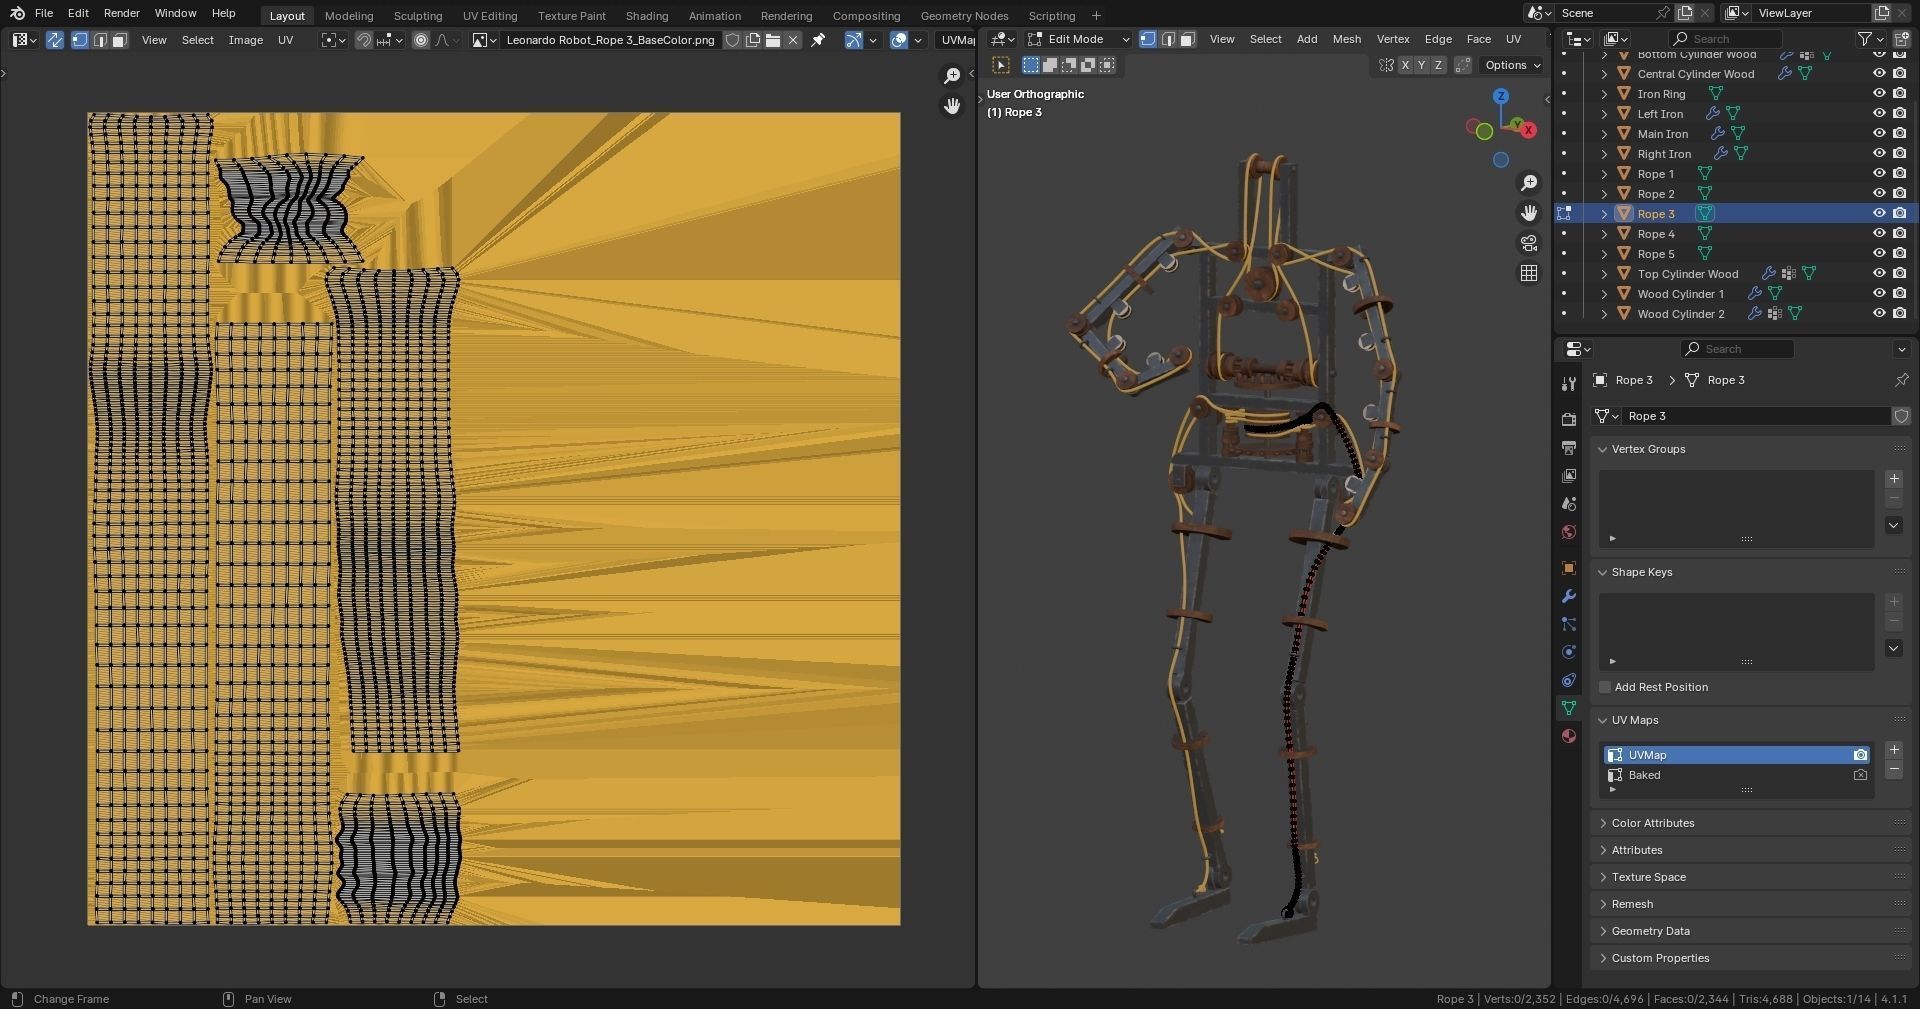This screenshot has height=1009, width=1920.
Task: Open the Render menu
Action: tap(122, 13)
